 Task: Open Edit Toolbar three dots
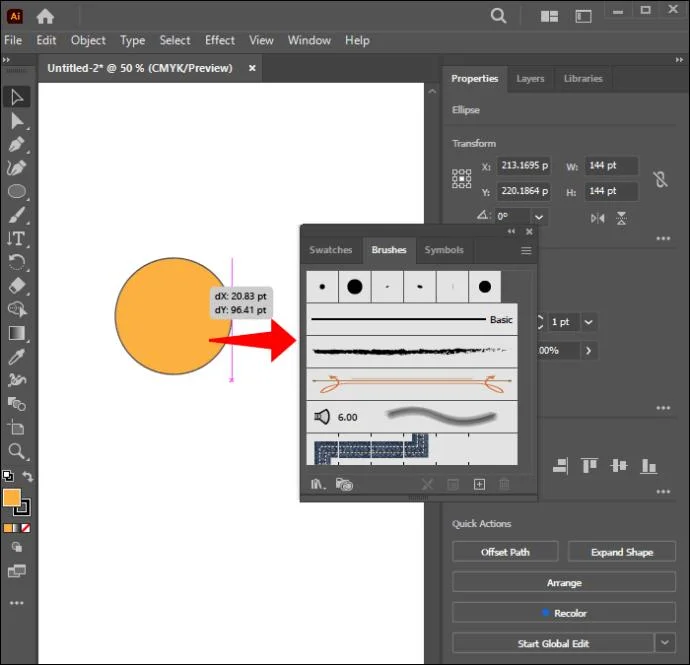17,603
